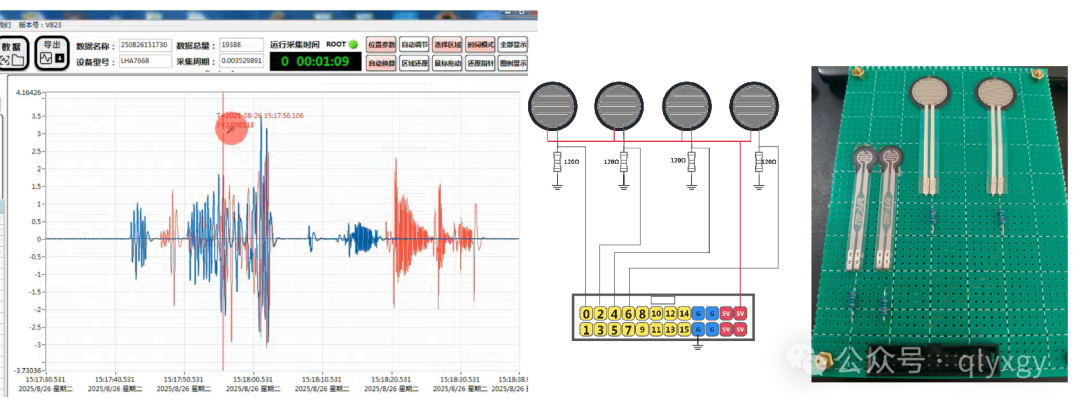Click the 采集周期 field showing 0.003529891
The image size is (1080, 404).
(x=241, y=61)
